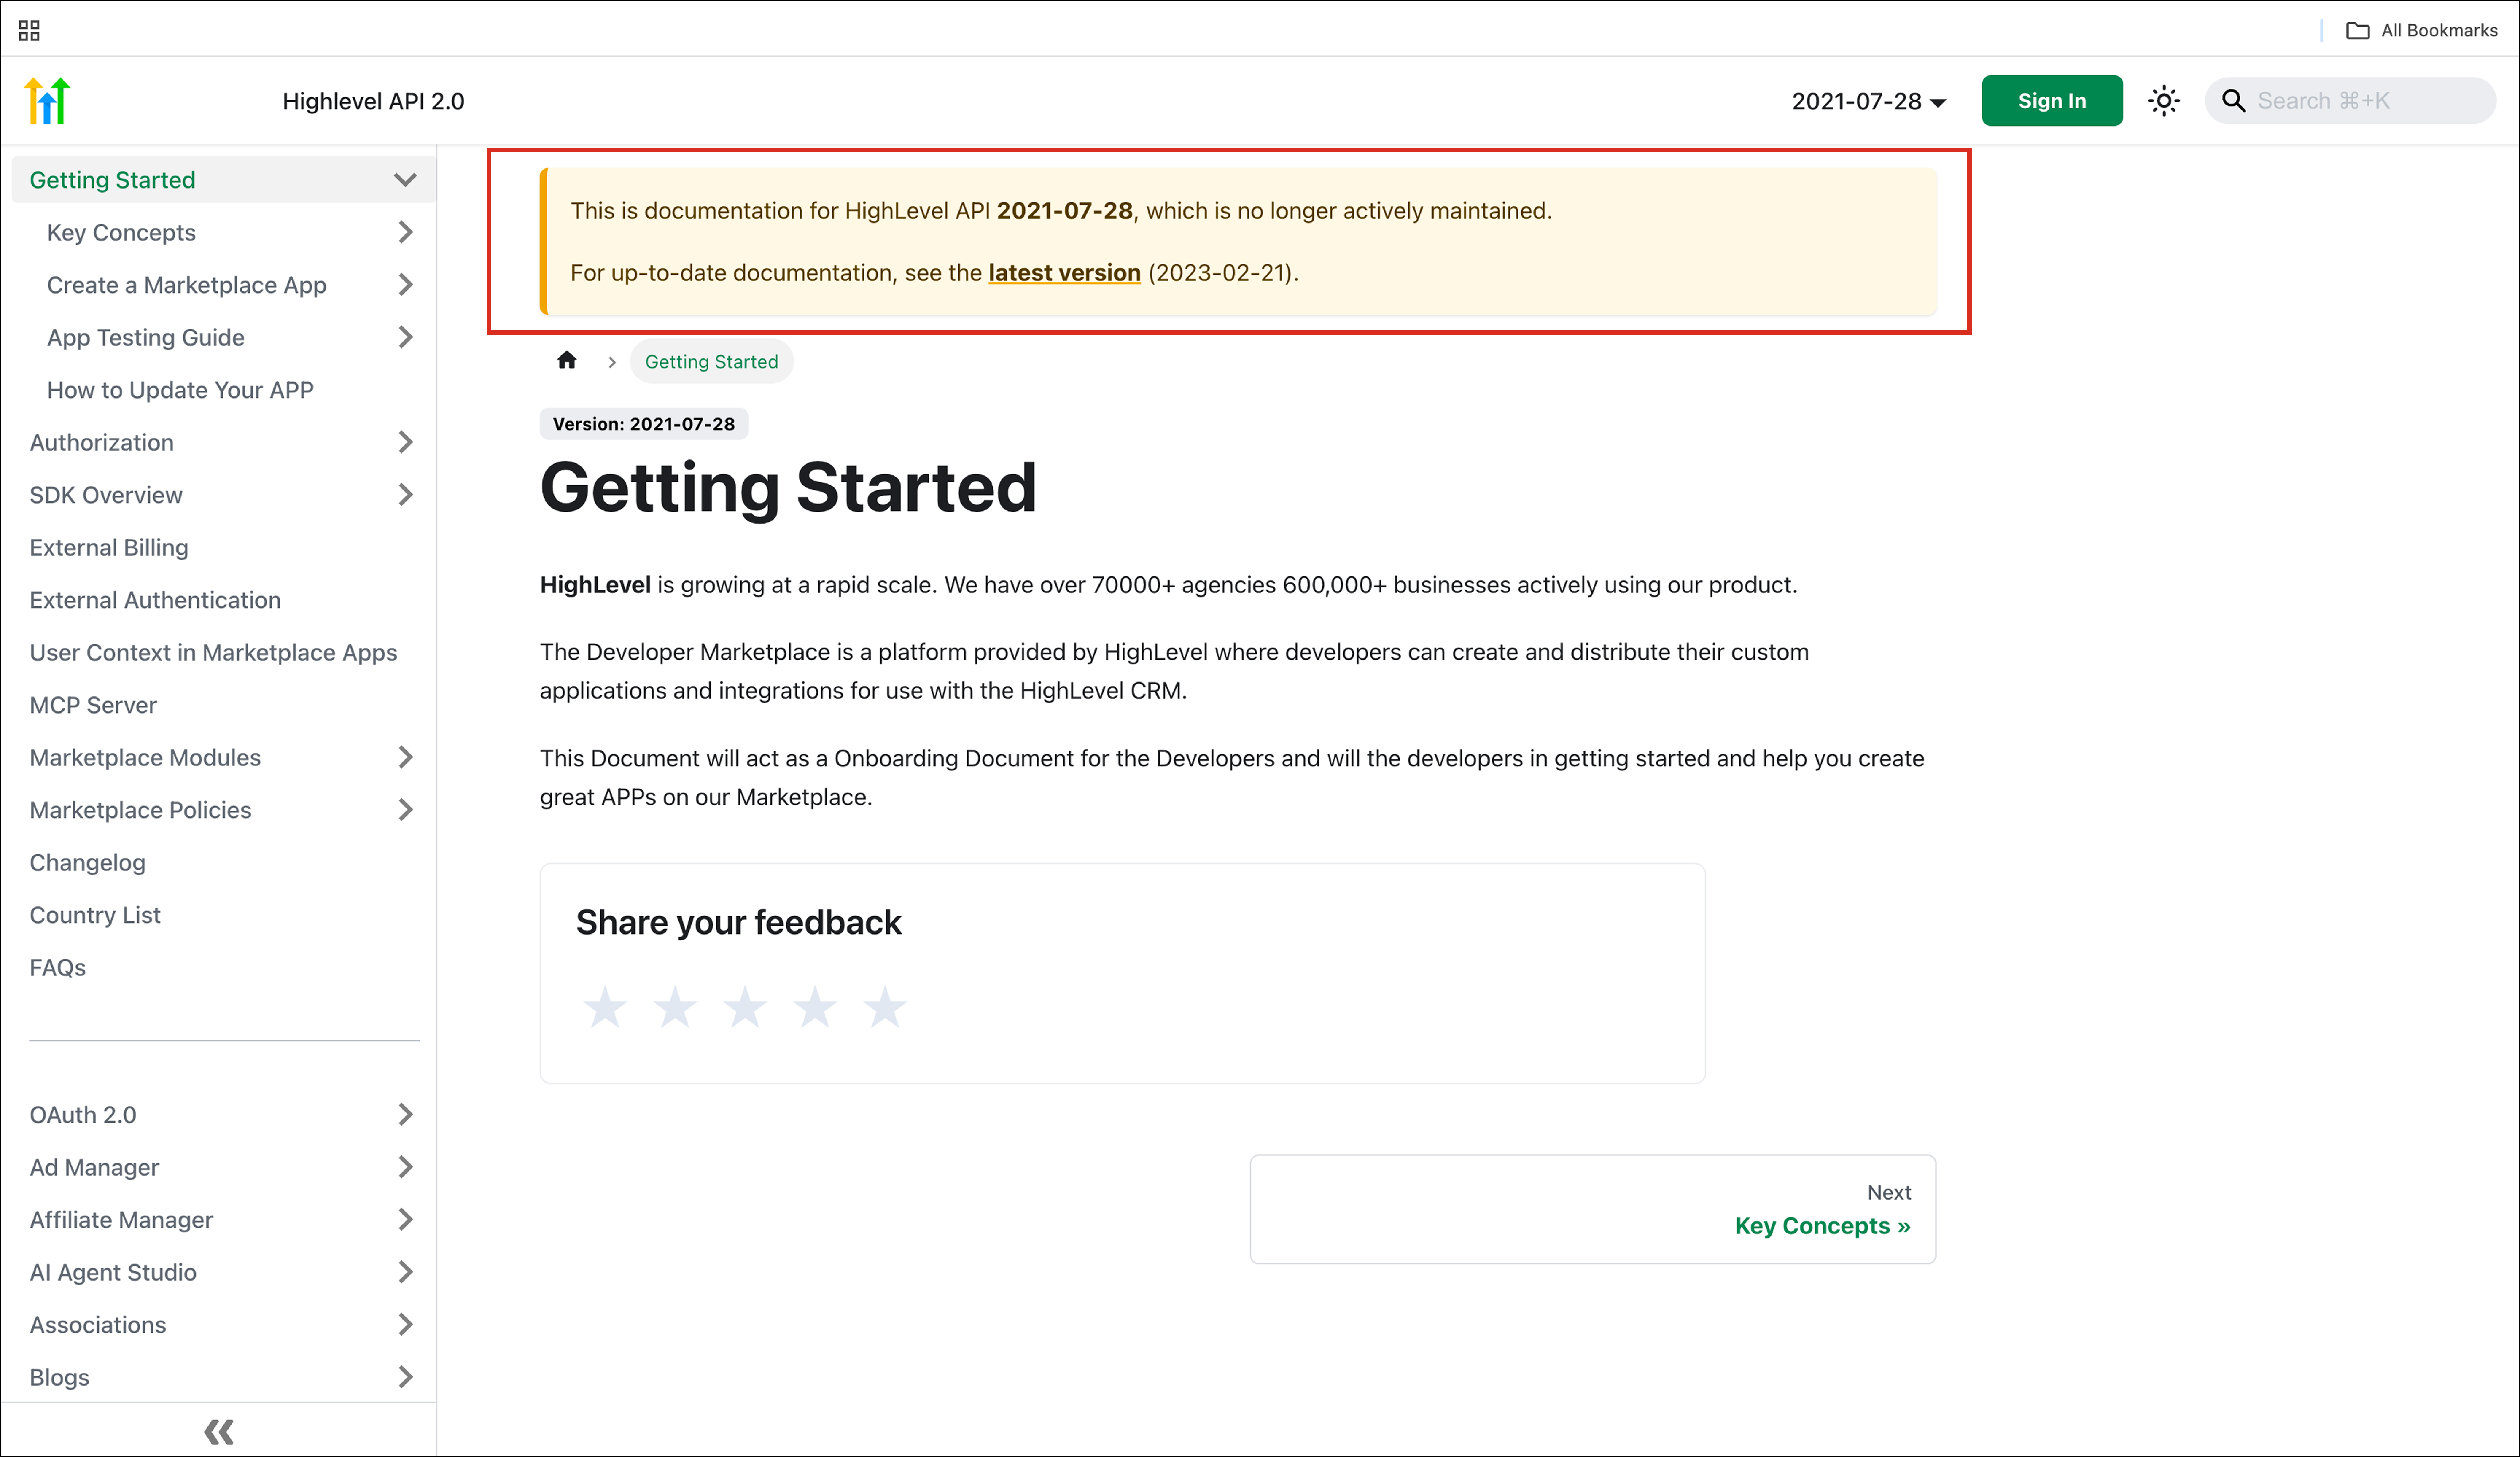2520x1457 pixels.
Task: Open Ad Manager sidebar item
Action: (94, 1167)
